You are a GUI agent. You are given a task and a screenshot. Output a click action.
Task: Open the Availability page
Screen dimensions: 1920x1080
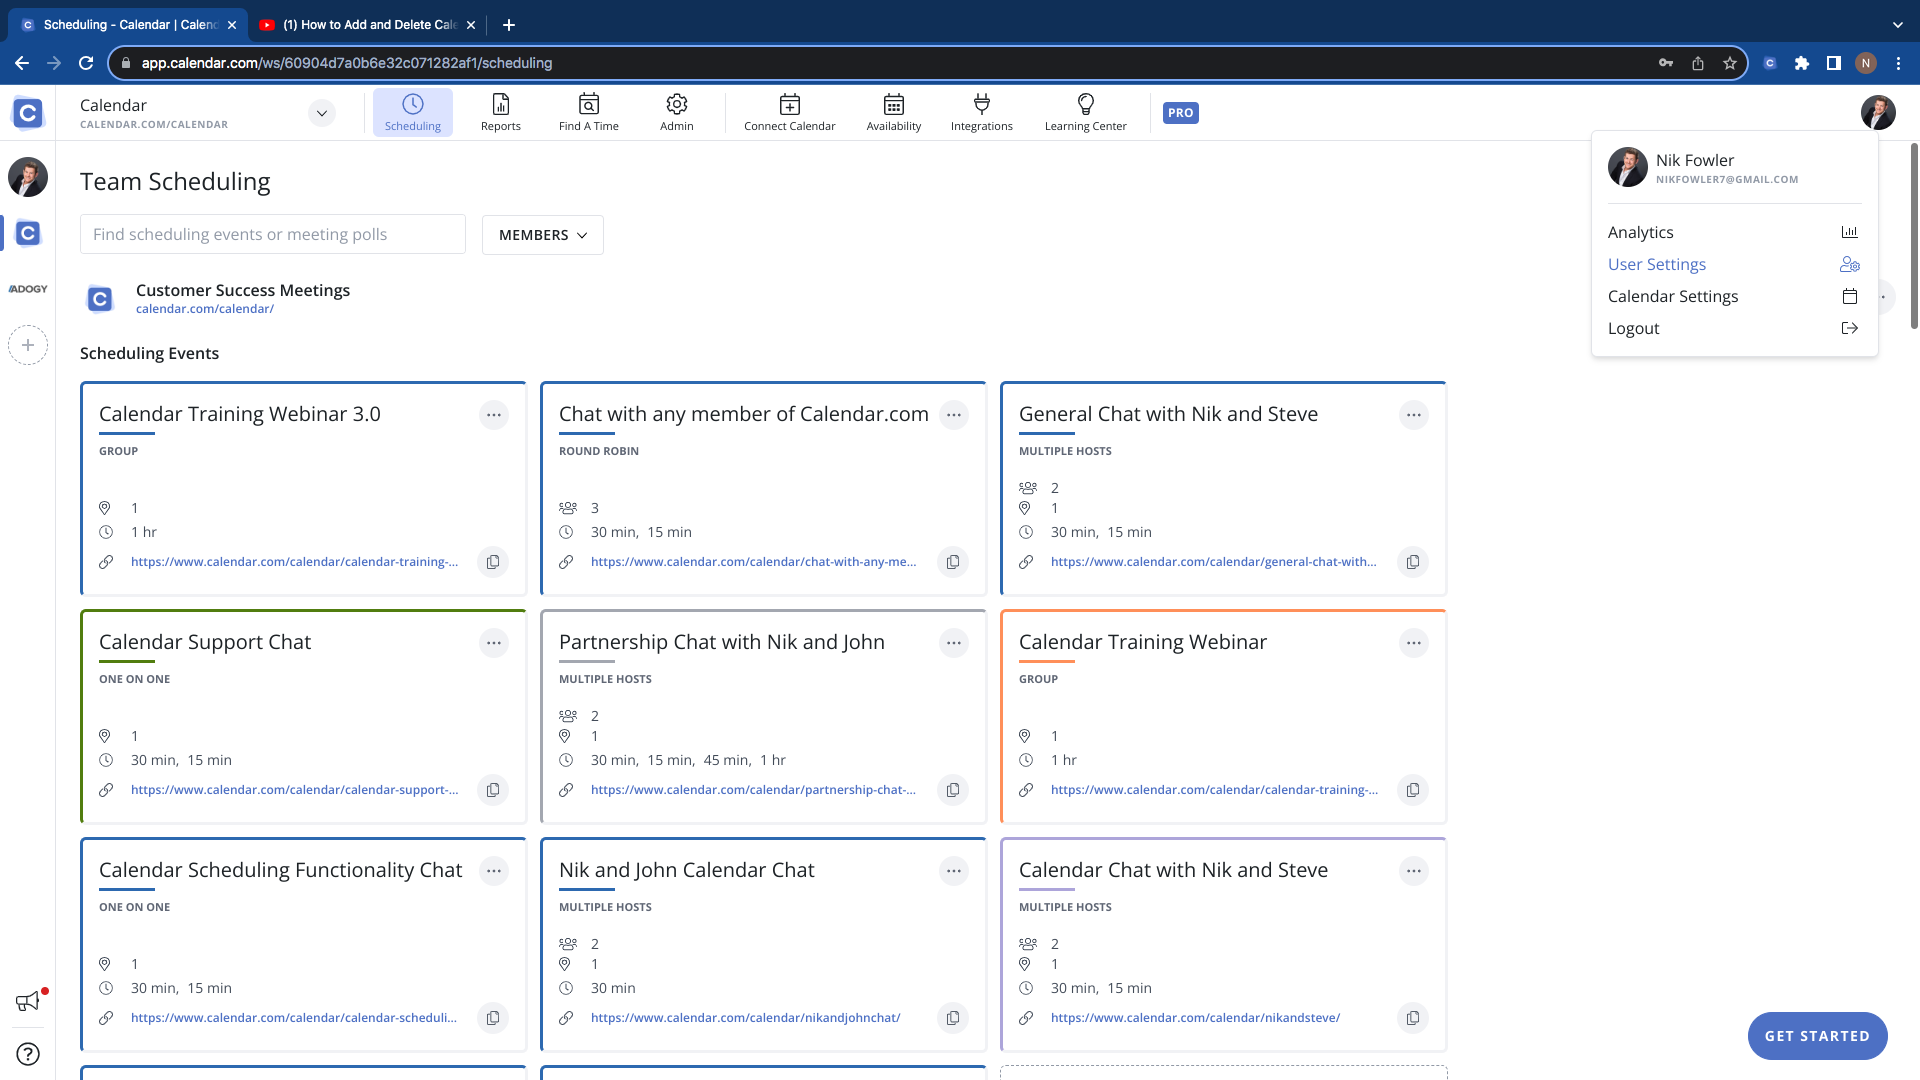pyautogui.click(x=893, y=112)
